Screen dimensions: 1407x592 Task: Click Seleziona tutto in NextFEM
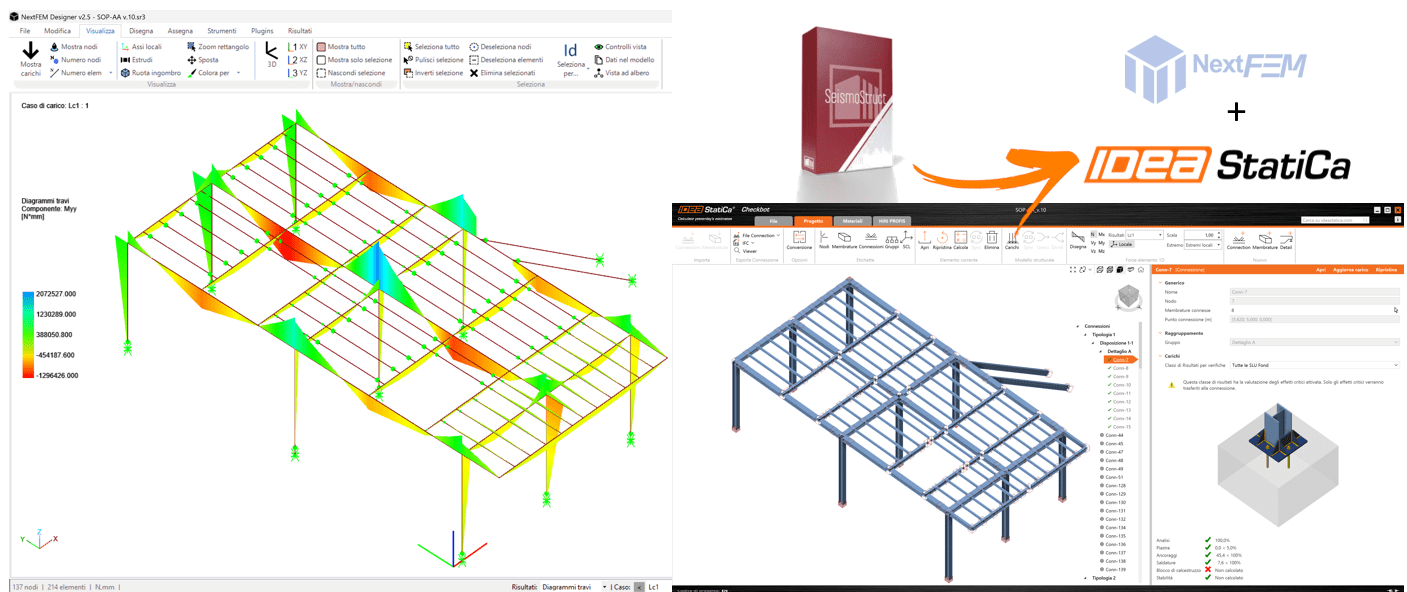point(431,46)
